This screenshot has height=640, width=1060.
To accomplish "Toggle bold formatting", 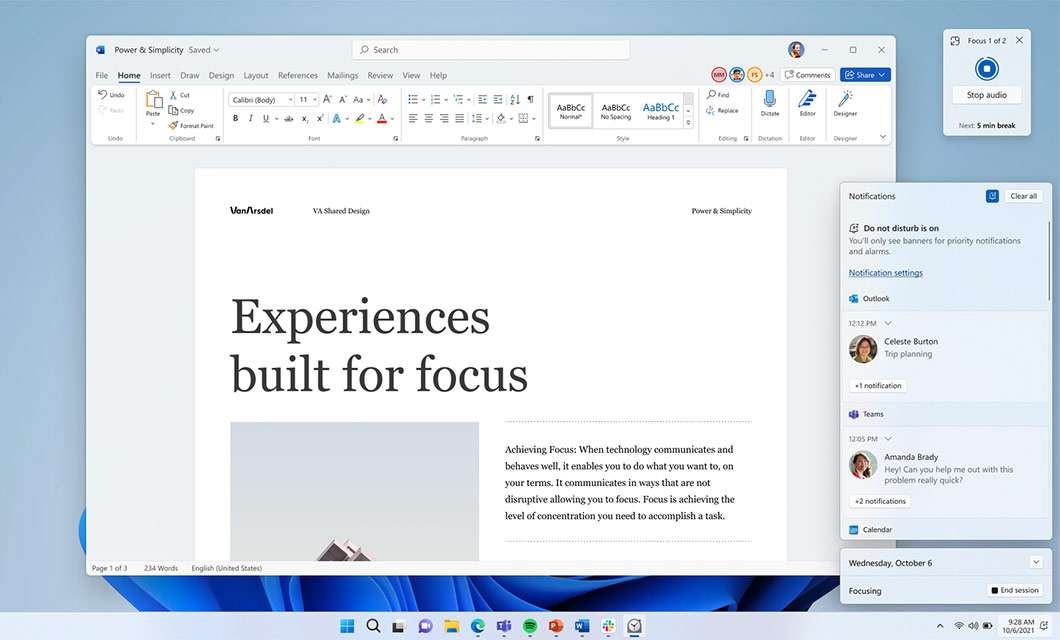I will click(x=236, y=118).
